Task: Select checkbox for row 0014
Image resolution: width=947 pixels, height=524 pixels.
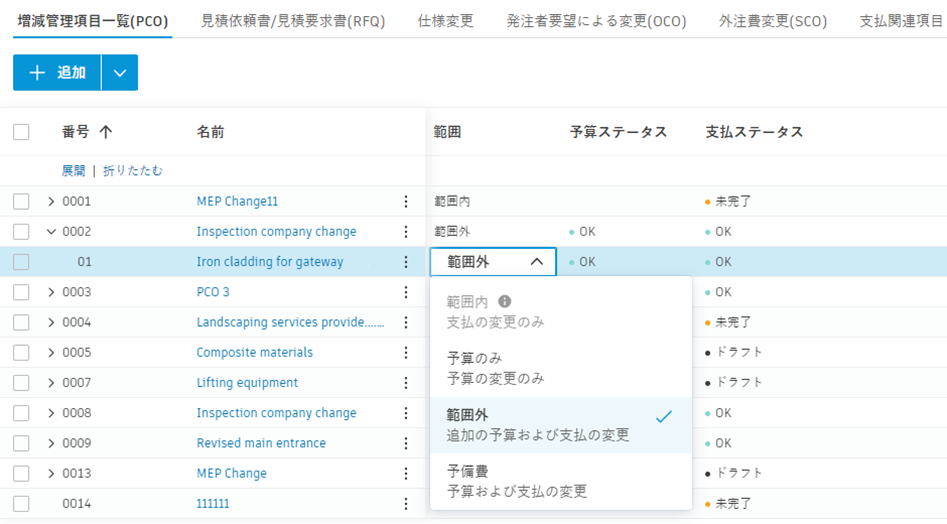Action: (x=21, y=504)
